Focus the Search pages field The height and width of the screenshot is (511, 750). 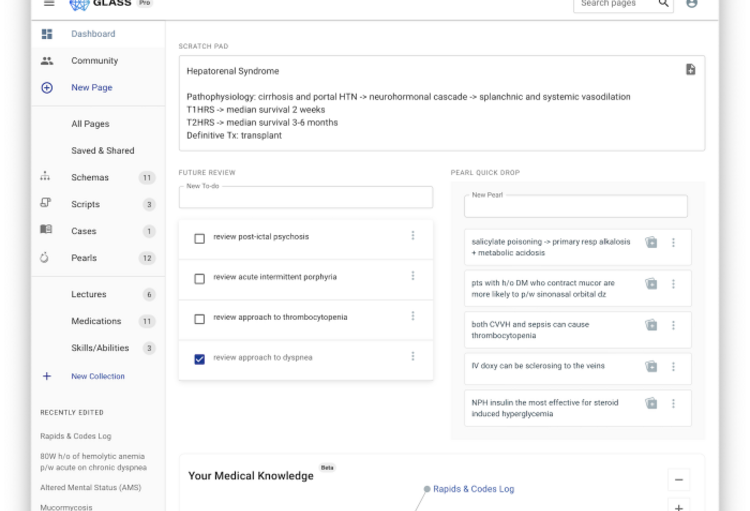coord(615,3)
